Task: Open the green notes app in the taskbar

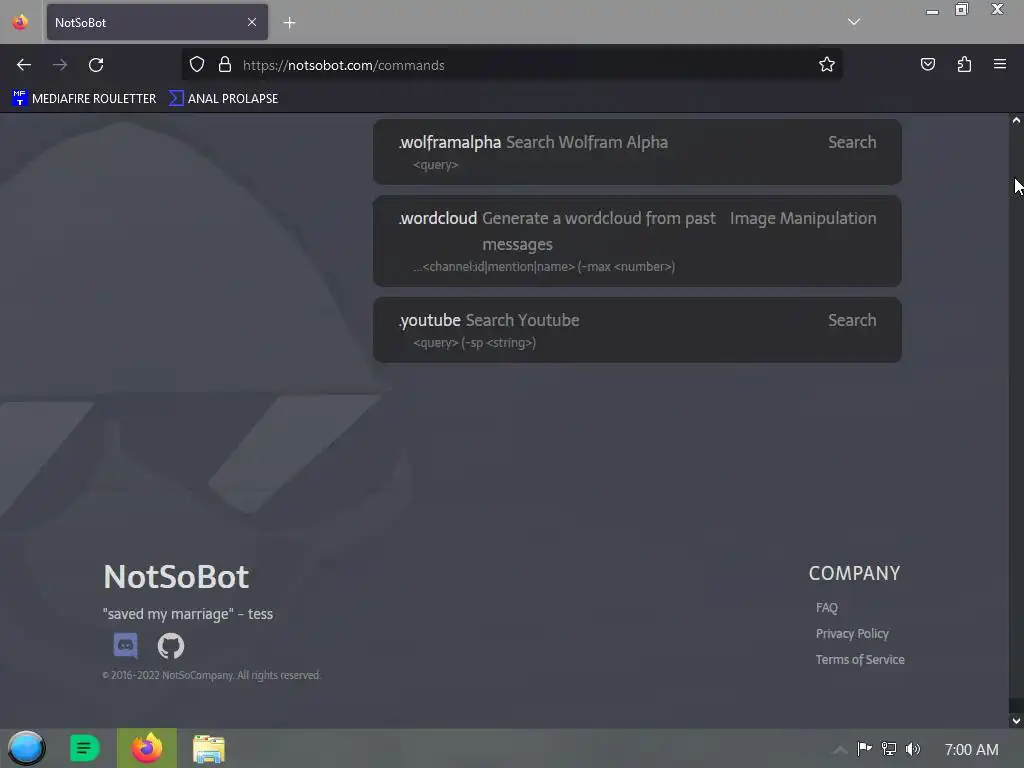Action: coord(84,748)
